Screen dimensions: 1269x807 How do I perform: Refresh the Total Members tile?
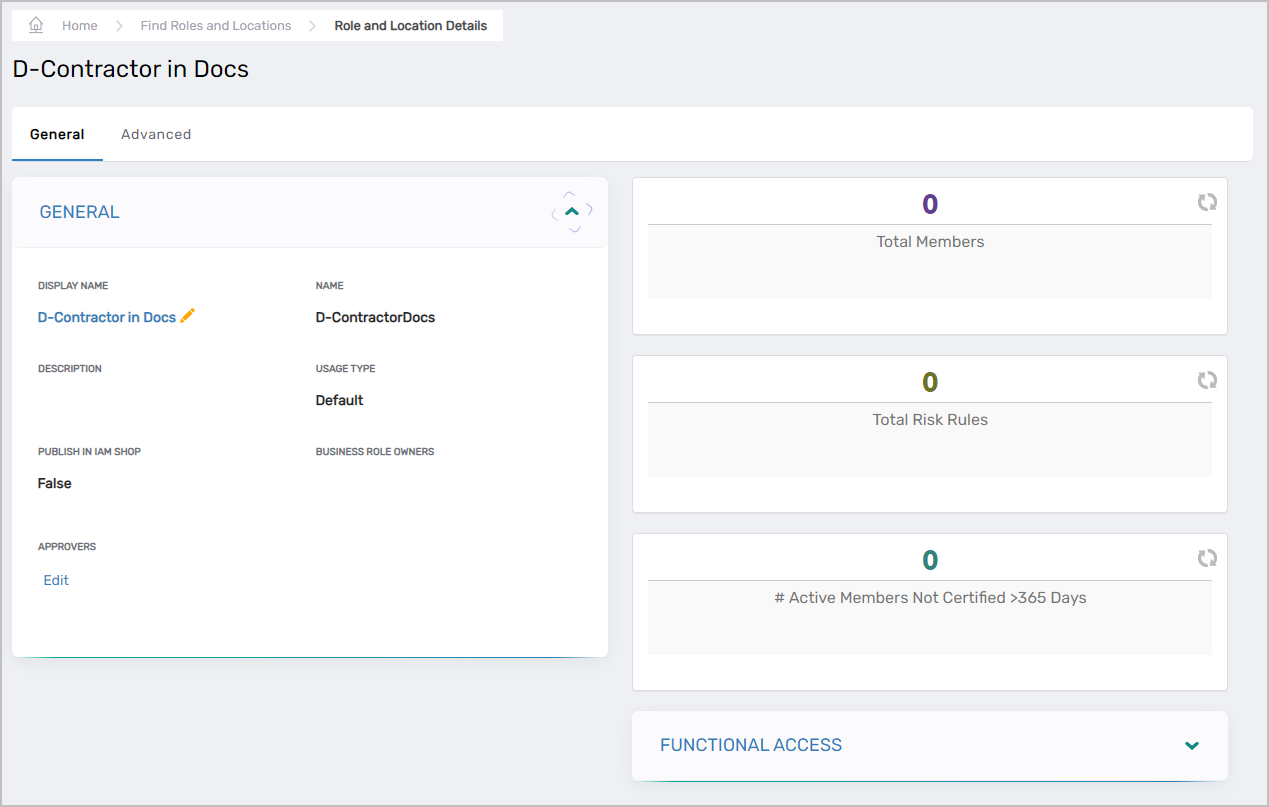coord(1207,202)
